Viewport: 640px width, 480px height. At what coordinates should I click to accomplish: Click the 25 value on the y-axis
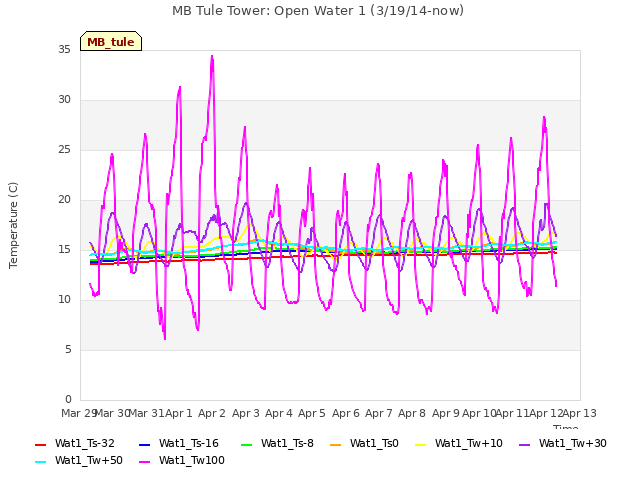pos(64,149)
